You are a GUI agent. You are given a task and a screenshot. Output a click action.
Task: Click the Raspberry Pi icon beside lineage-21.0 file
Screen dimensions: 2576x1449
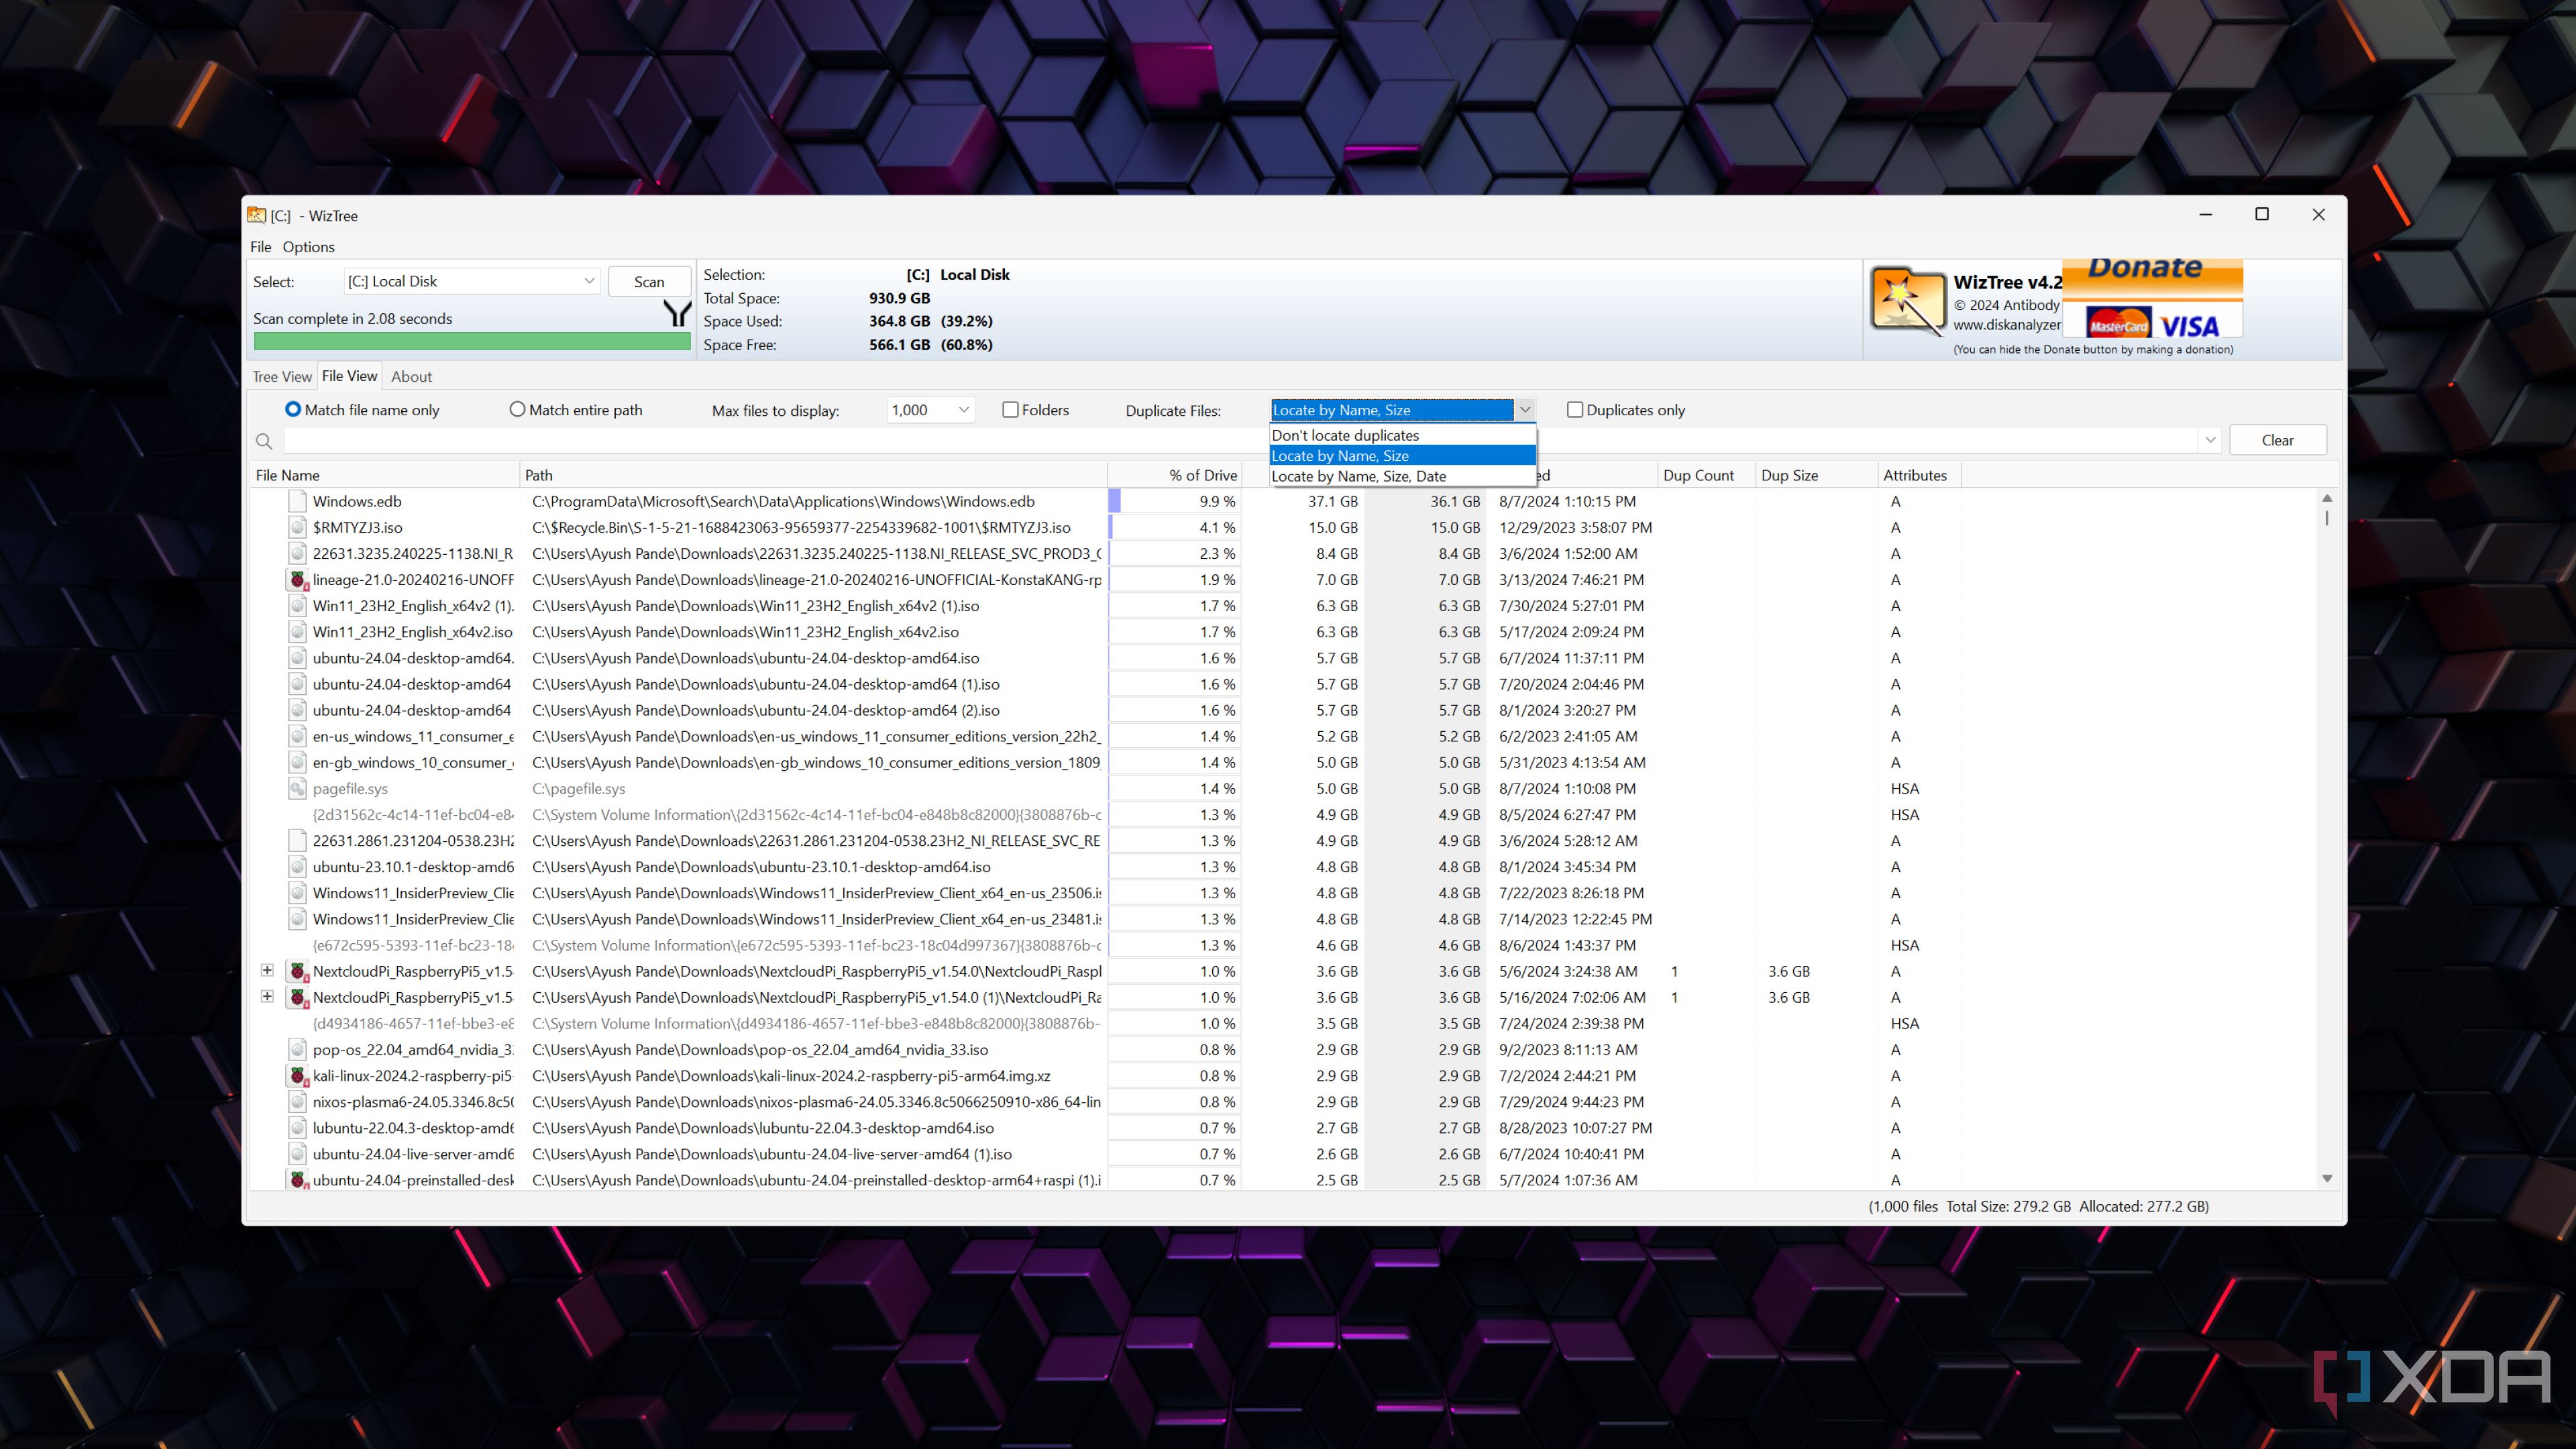297,580
